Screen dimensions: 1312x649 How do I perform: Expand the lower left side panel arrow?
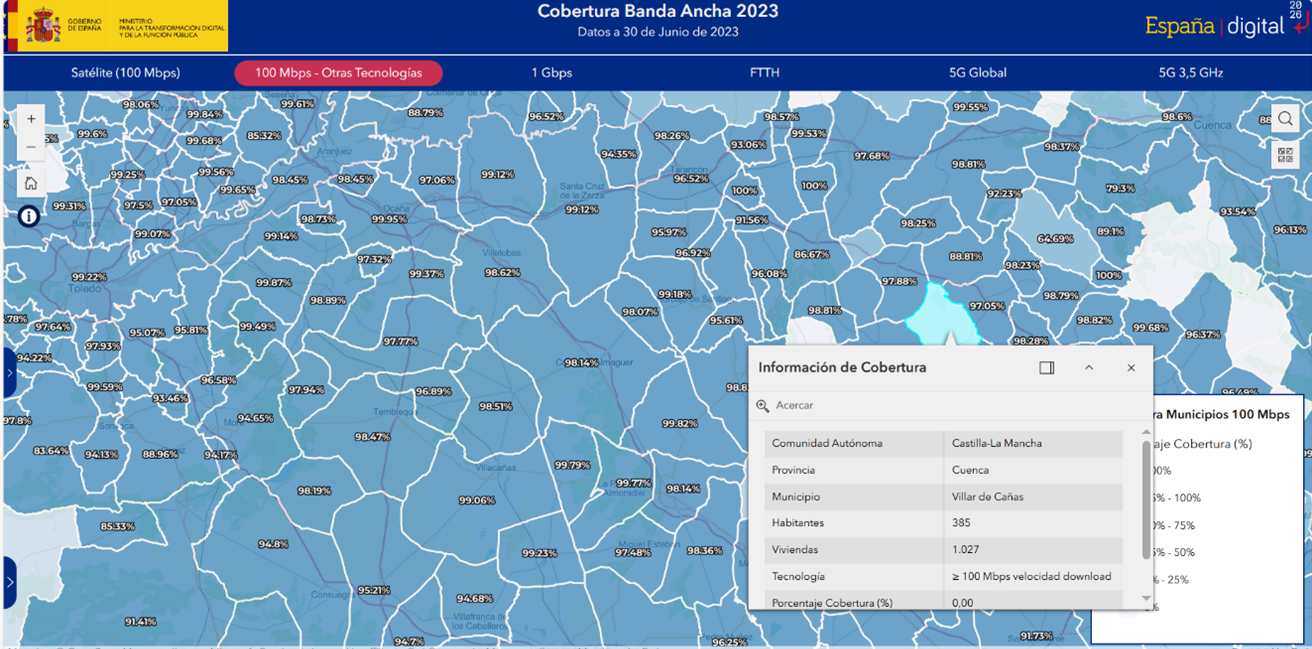[9, 582]
